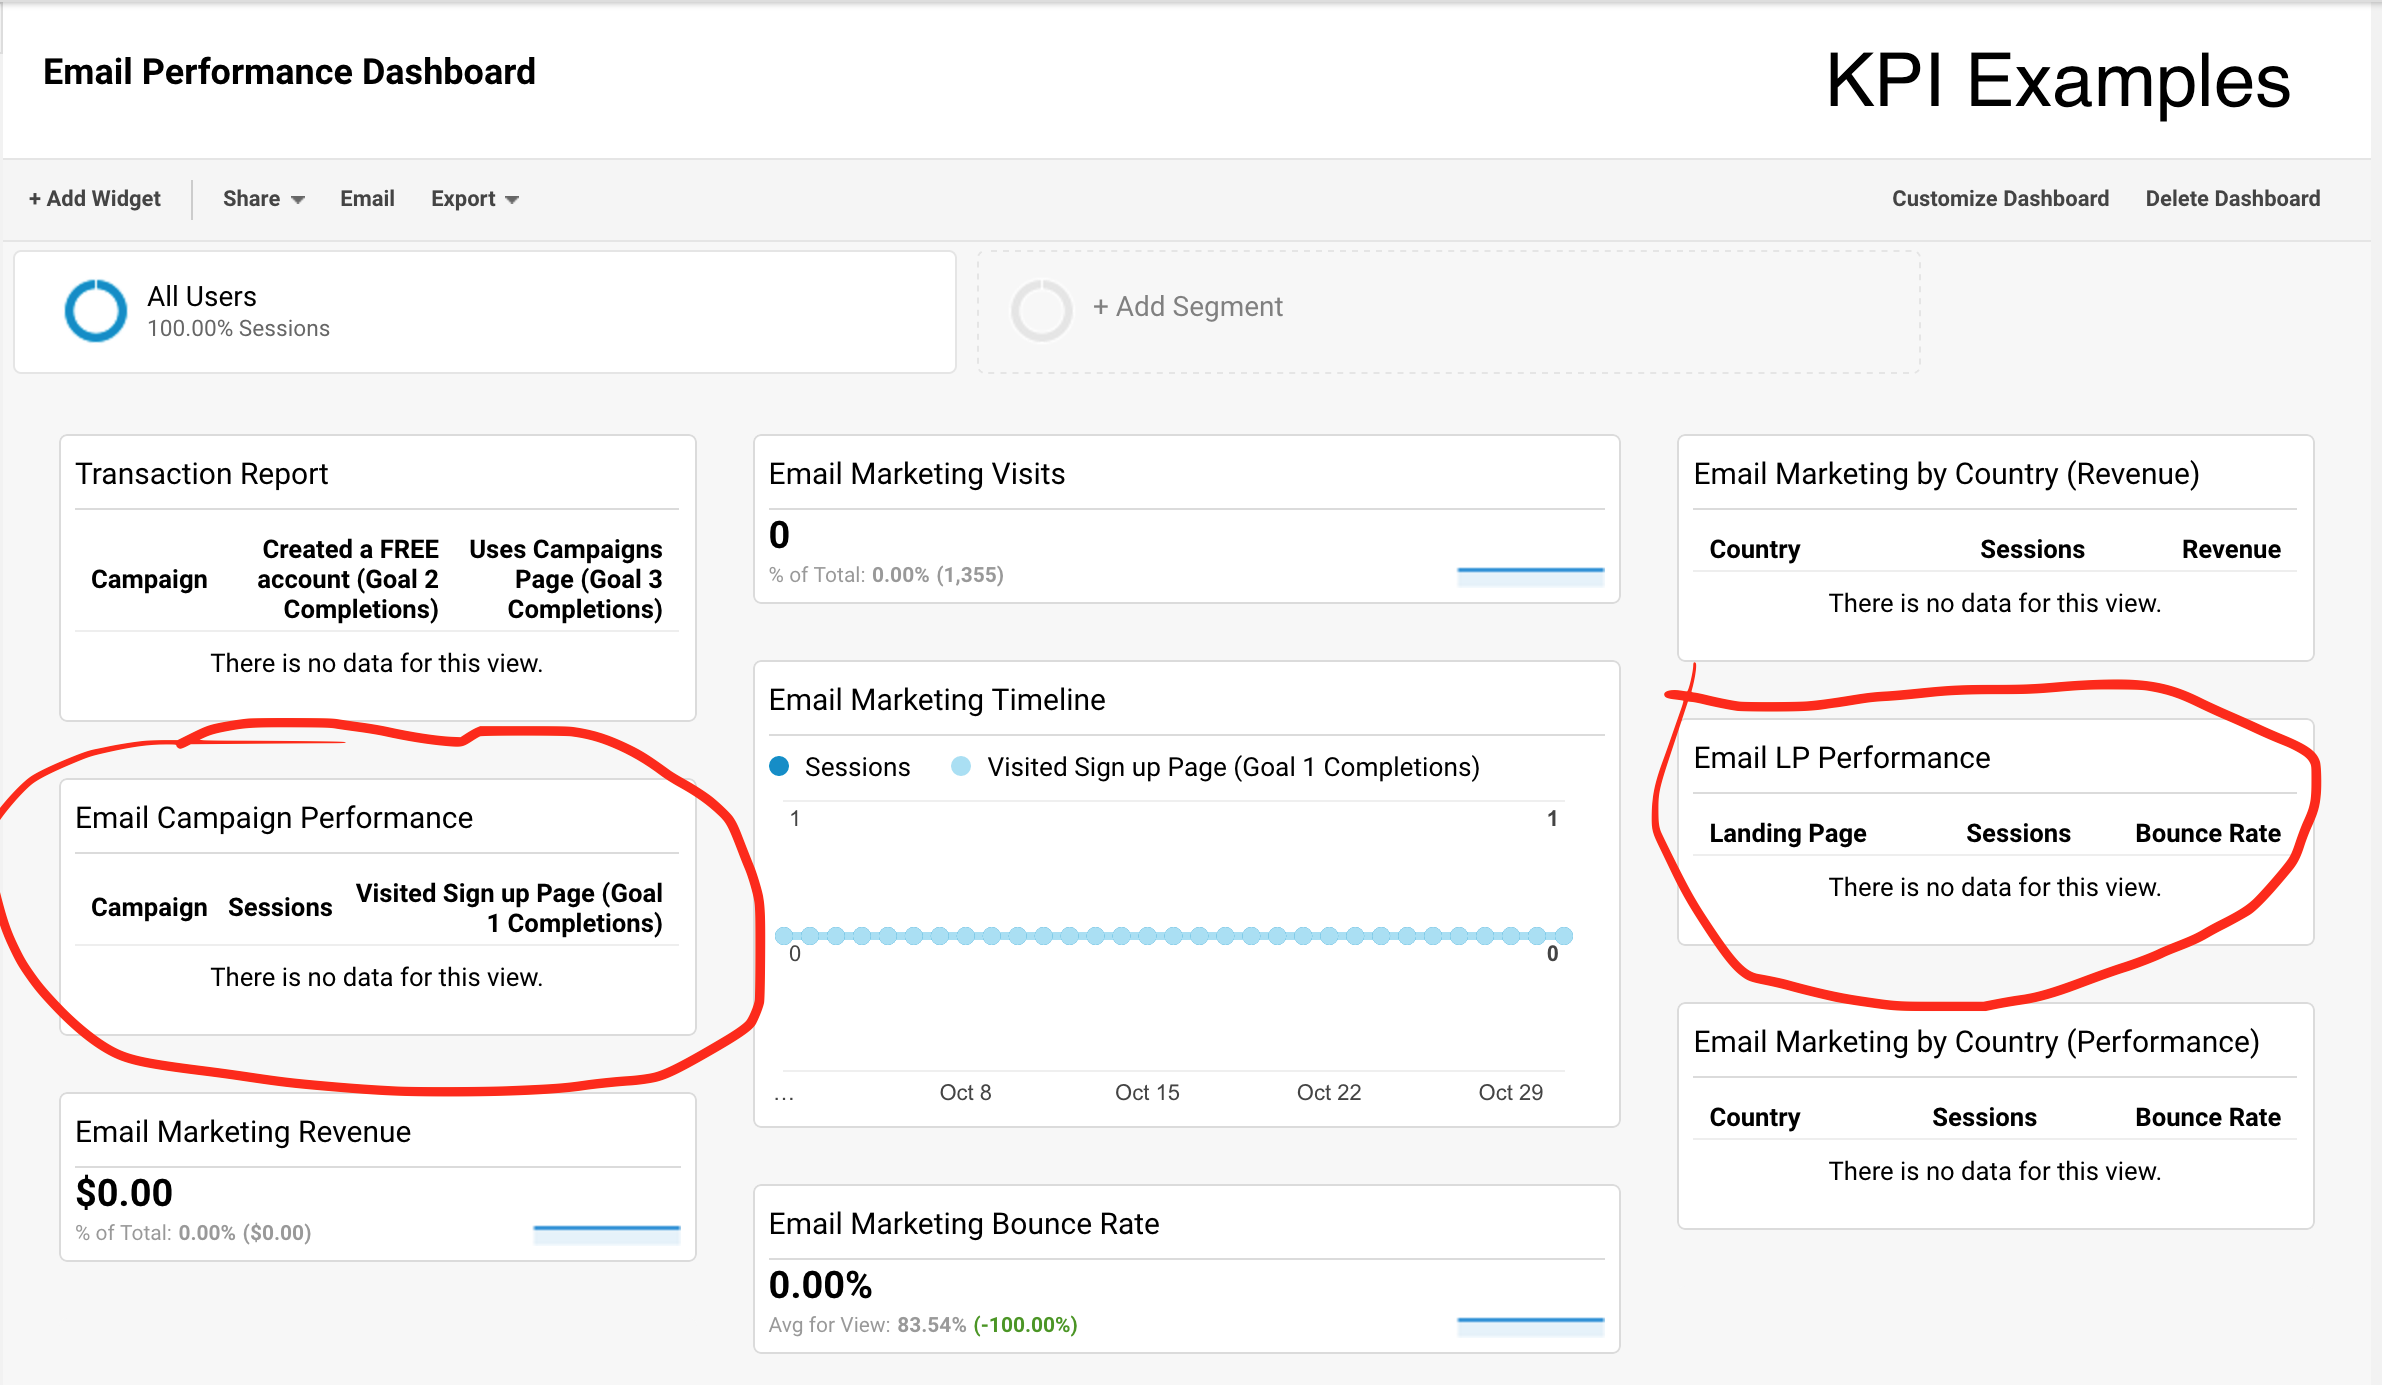Open the Share dropdown

coord(262,198)
